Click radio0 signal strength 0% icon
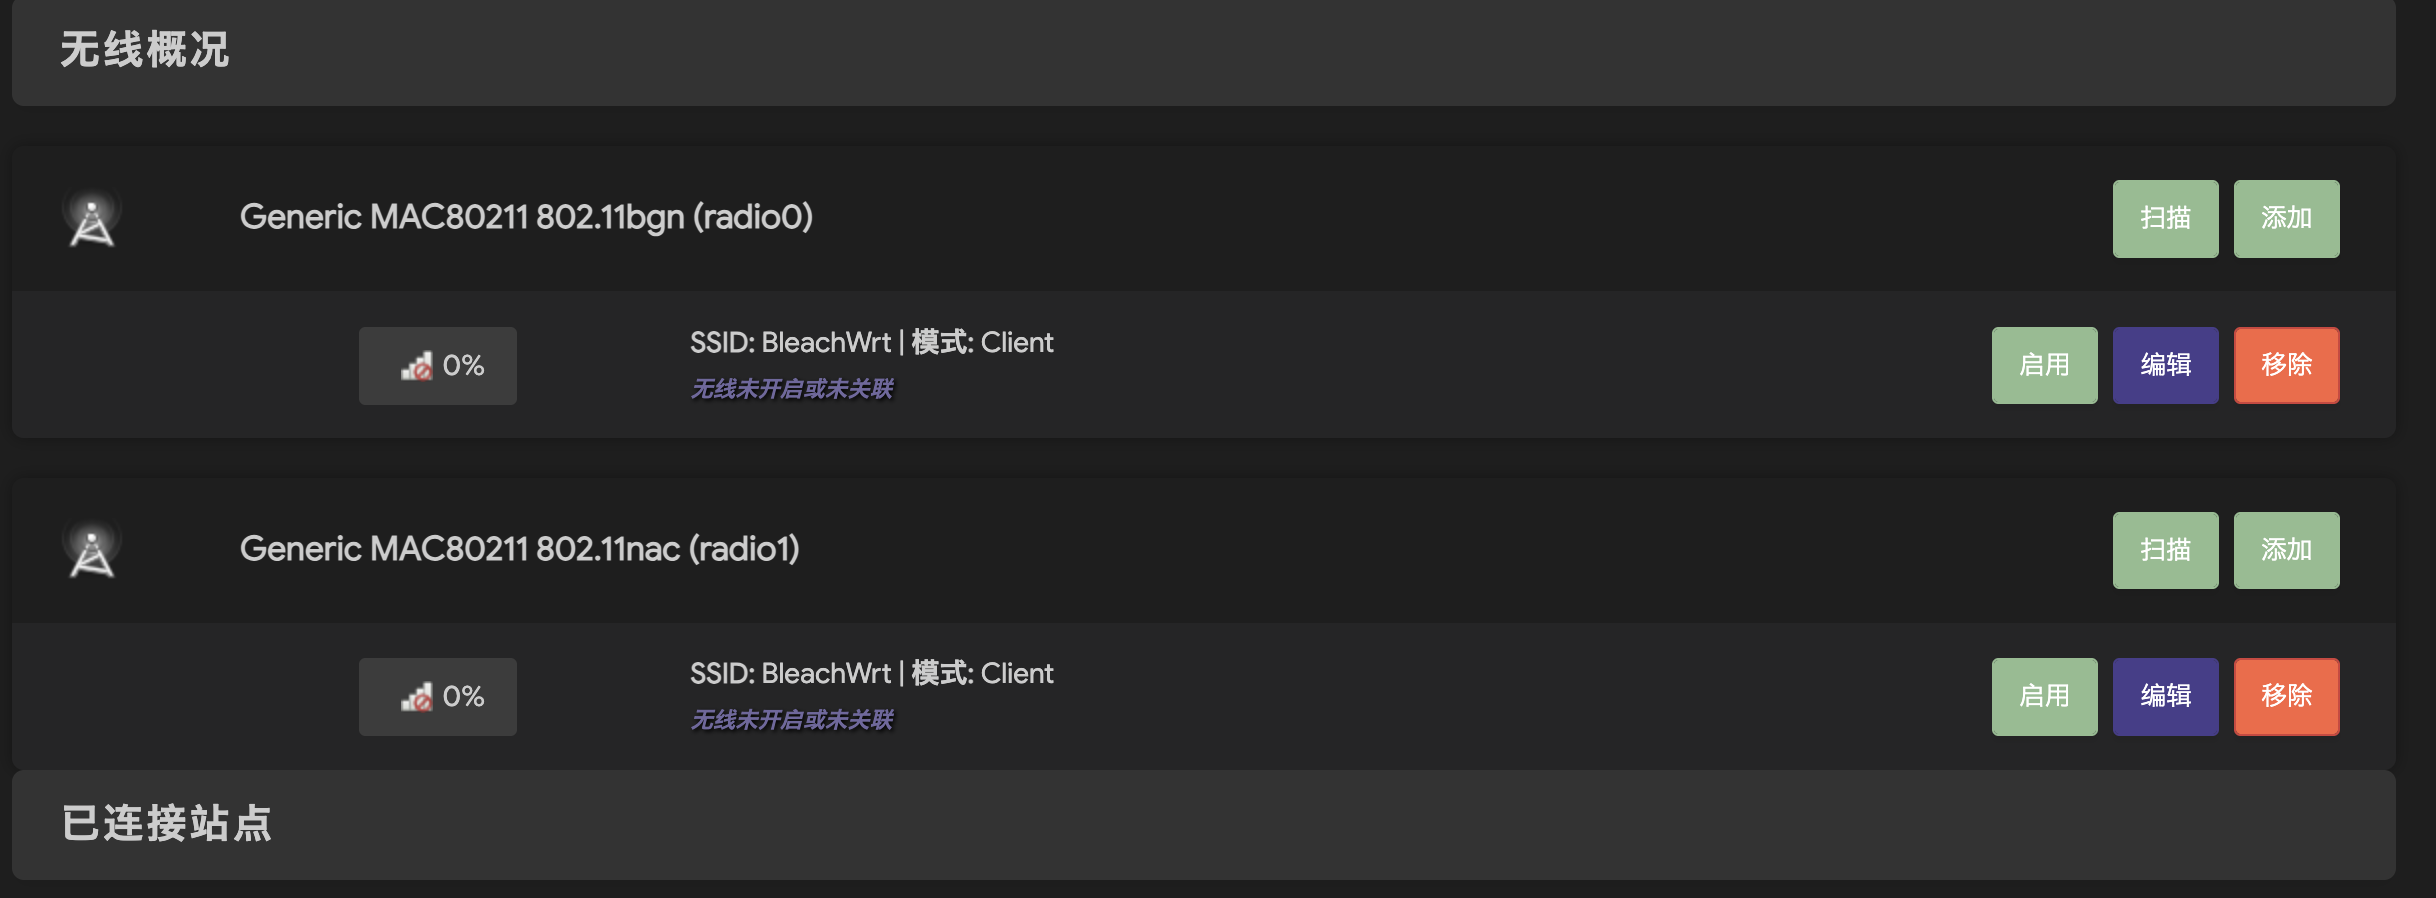 [417, 366]
